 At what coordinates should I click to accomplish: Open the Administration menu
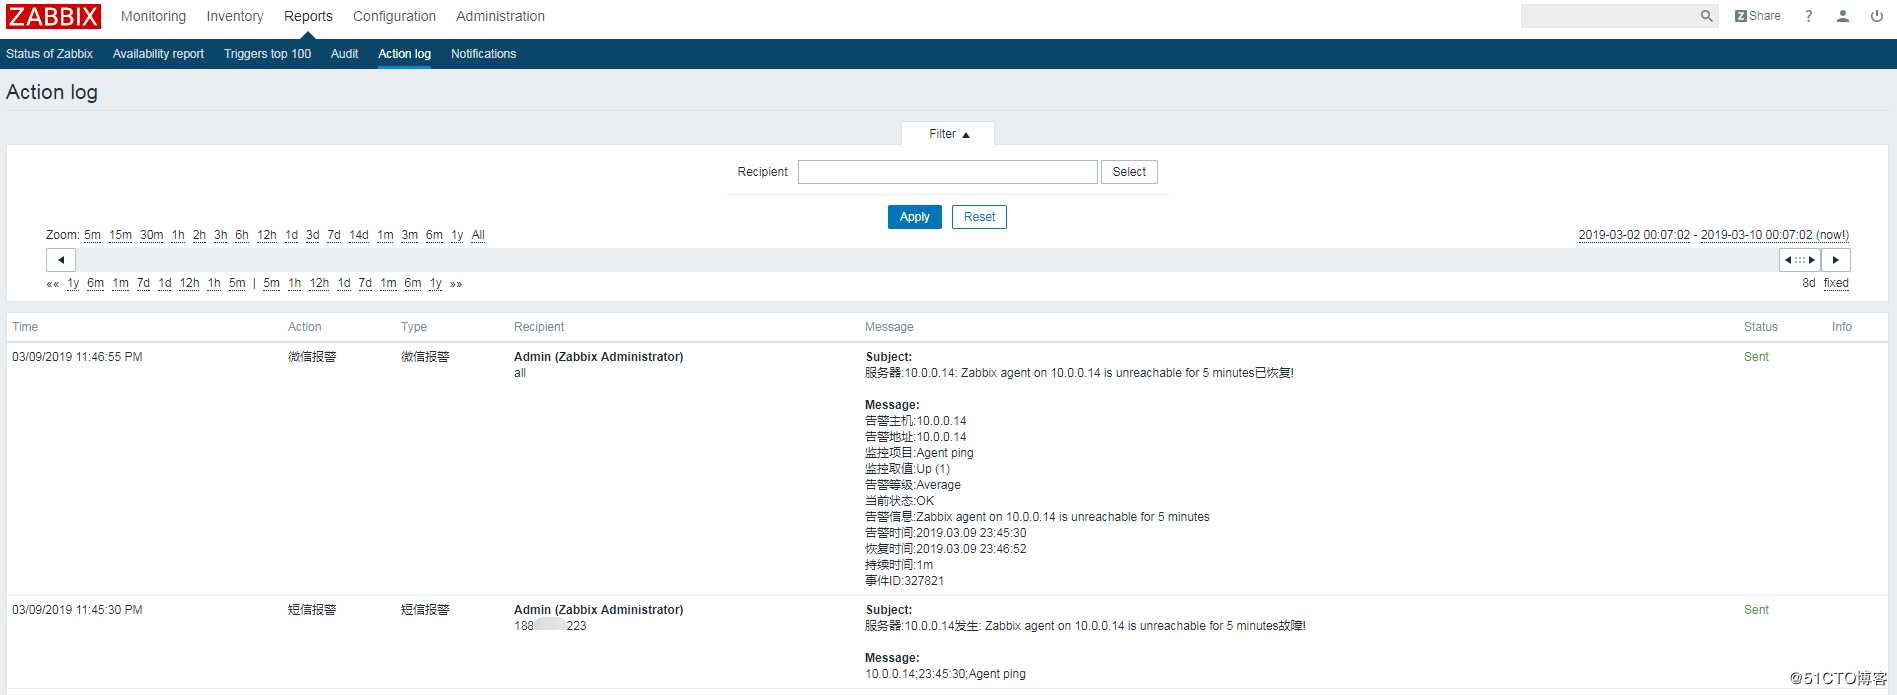tap(500, 16)
